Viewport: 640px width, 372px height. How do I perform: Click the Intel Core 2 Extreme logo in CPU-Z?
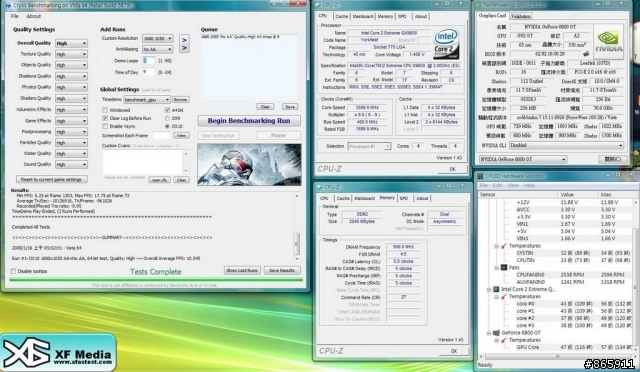[447, 43]
